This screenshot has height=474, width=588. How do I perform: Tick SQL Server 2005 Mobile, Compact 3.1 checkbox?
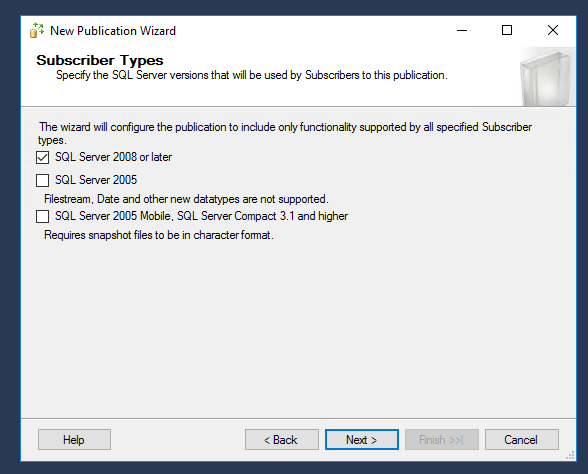coord(42,216)
